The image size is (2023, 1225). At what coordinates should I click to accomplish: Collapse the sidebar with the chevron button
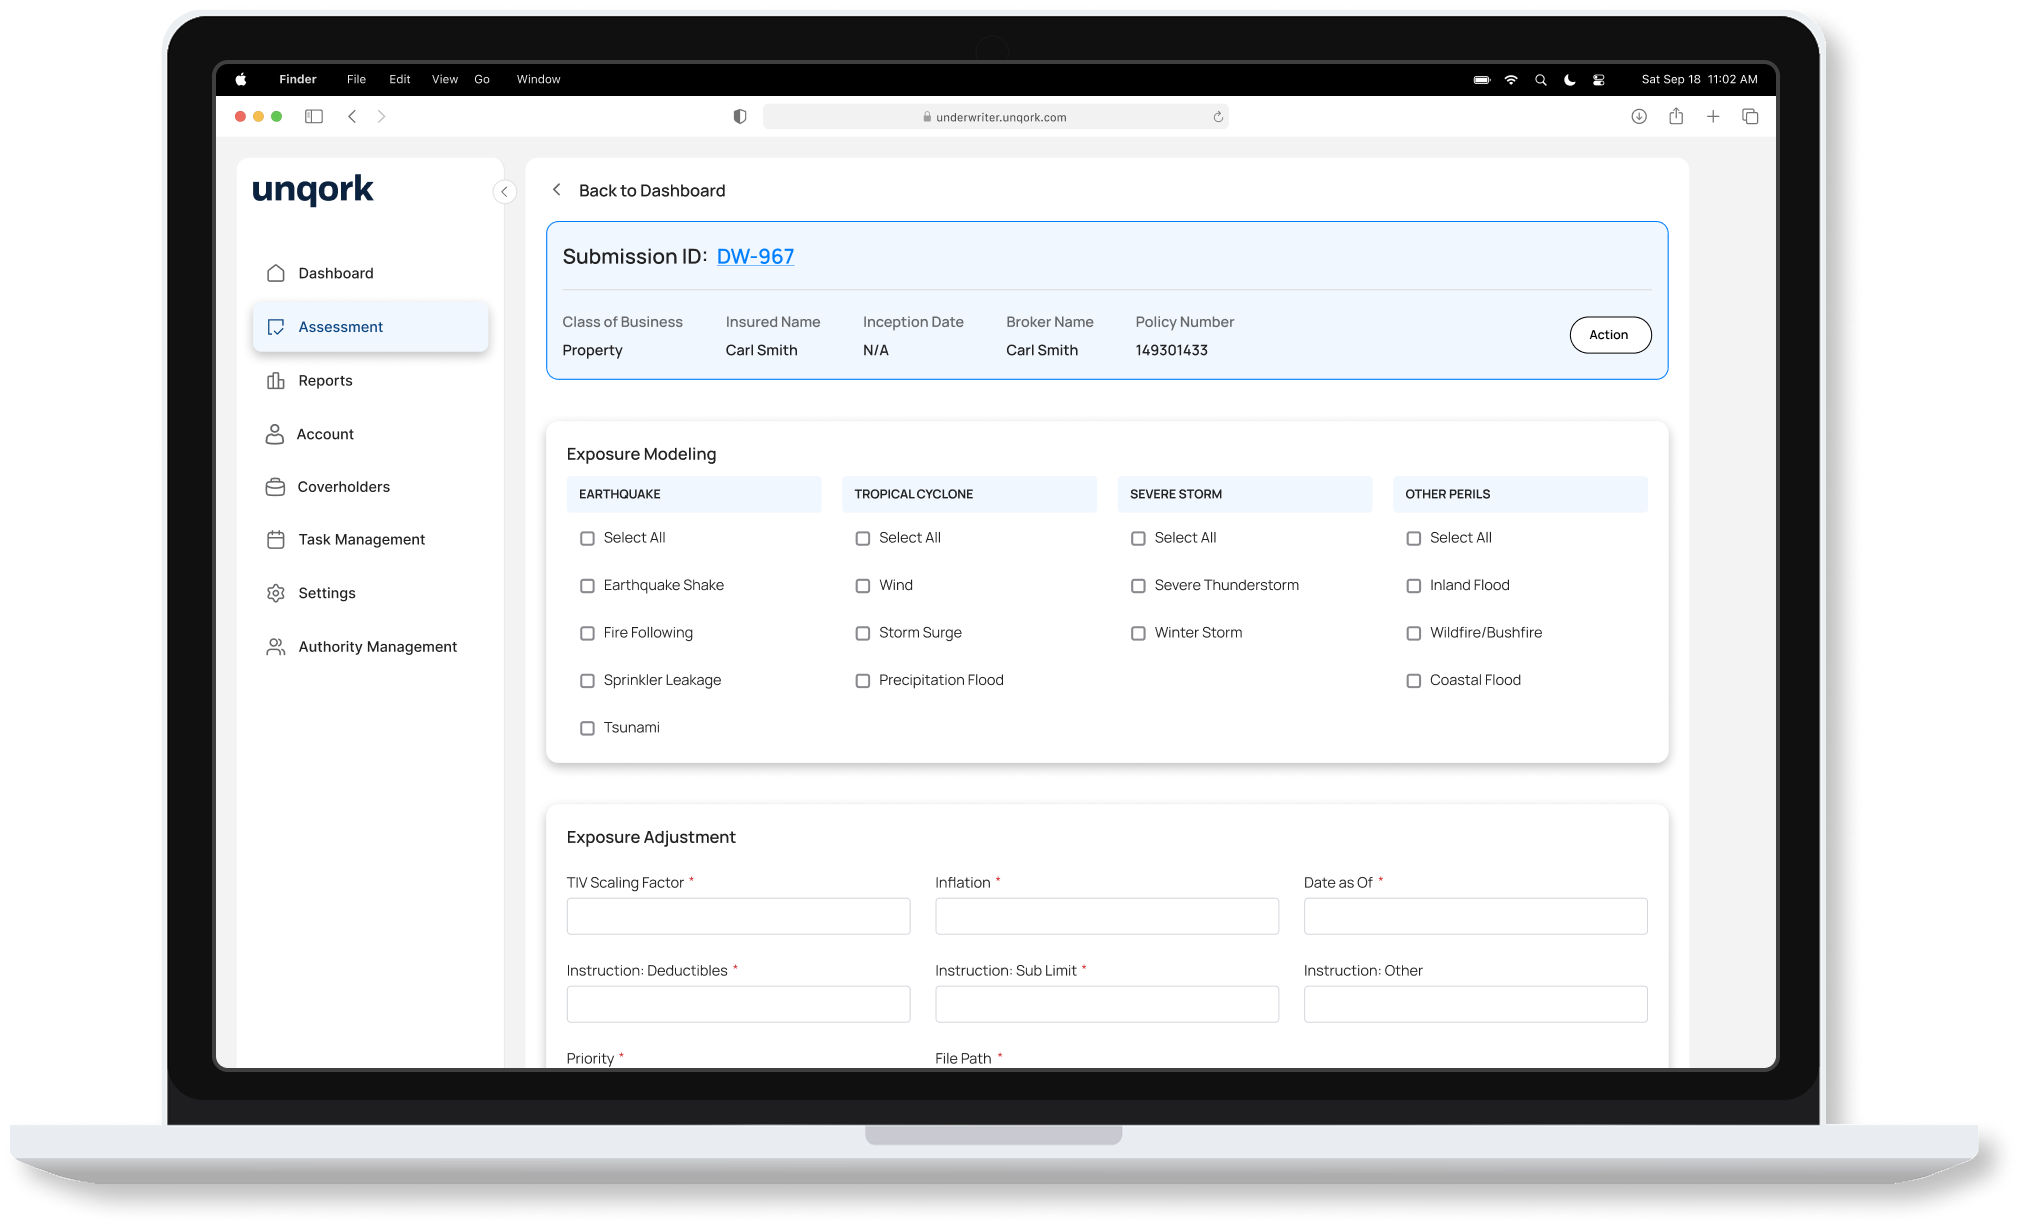tap(504, 192)
